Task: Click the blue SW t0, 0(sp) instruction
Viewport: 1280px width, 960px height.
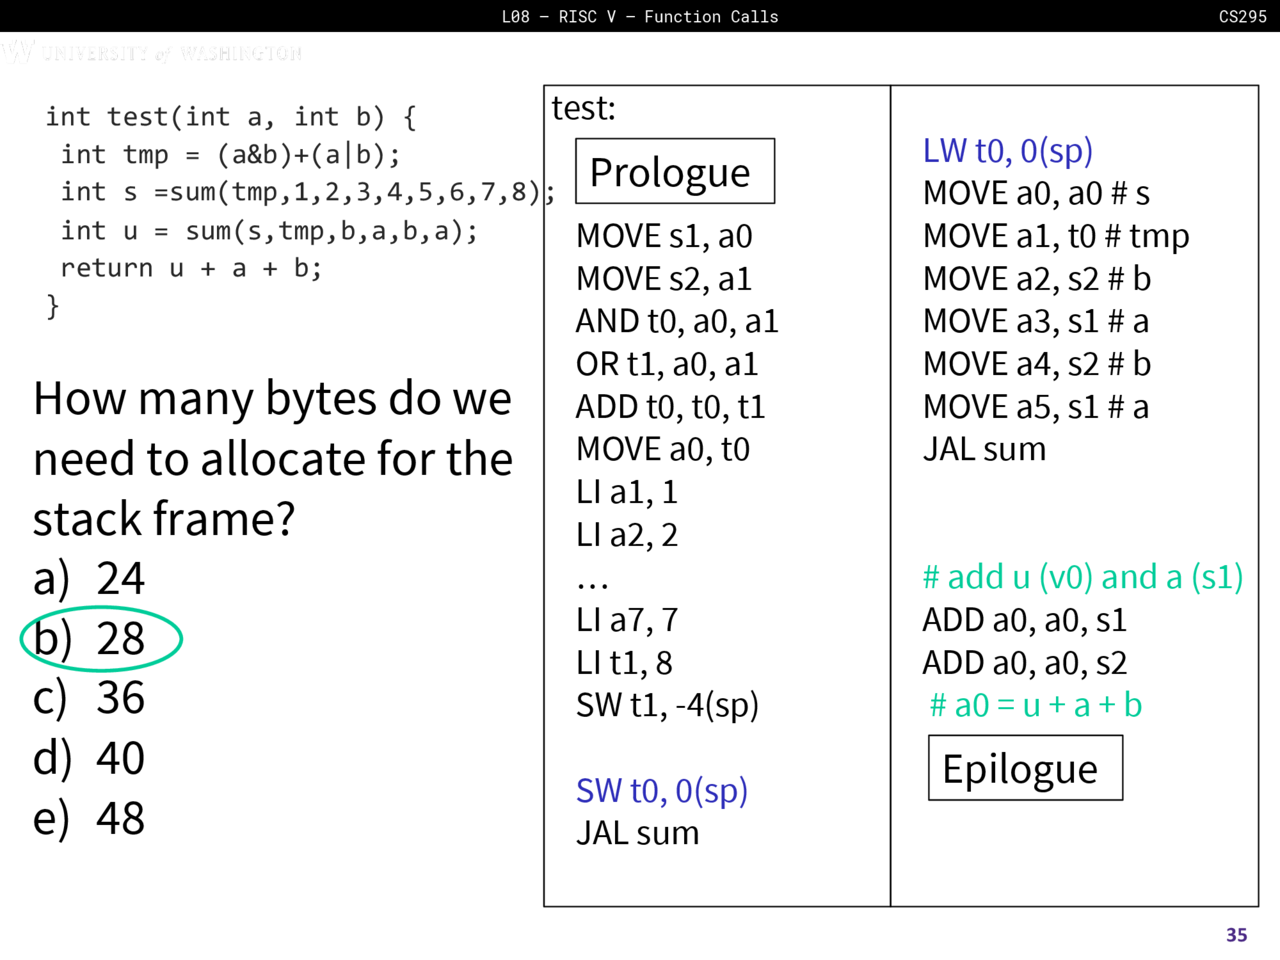Action: (662, 791)
